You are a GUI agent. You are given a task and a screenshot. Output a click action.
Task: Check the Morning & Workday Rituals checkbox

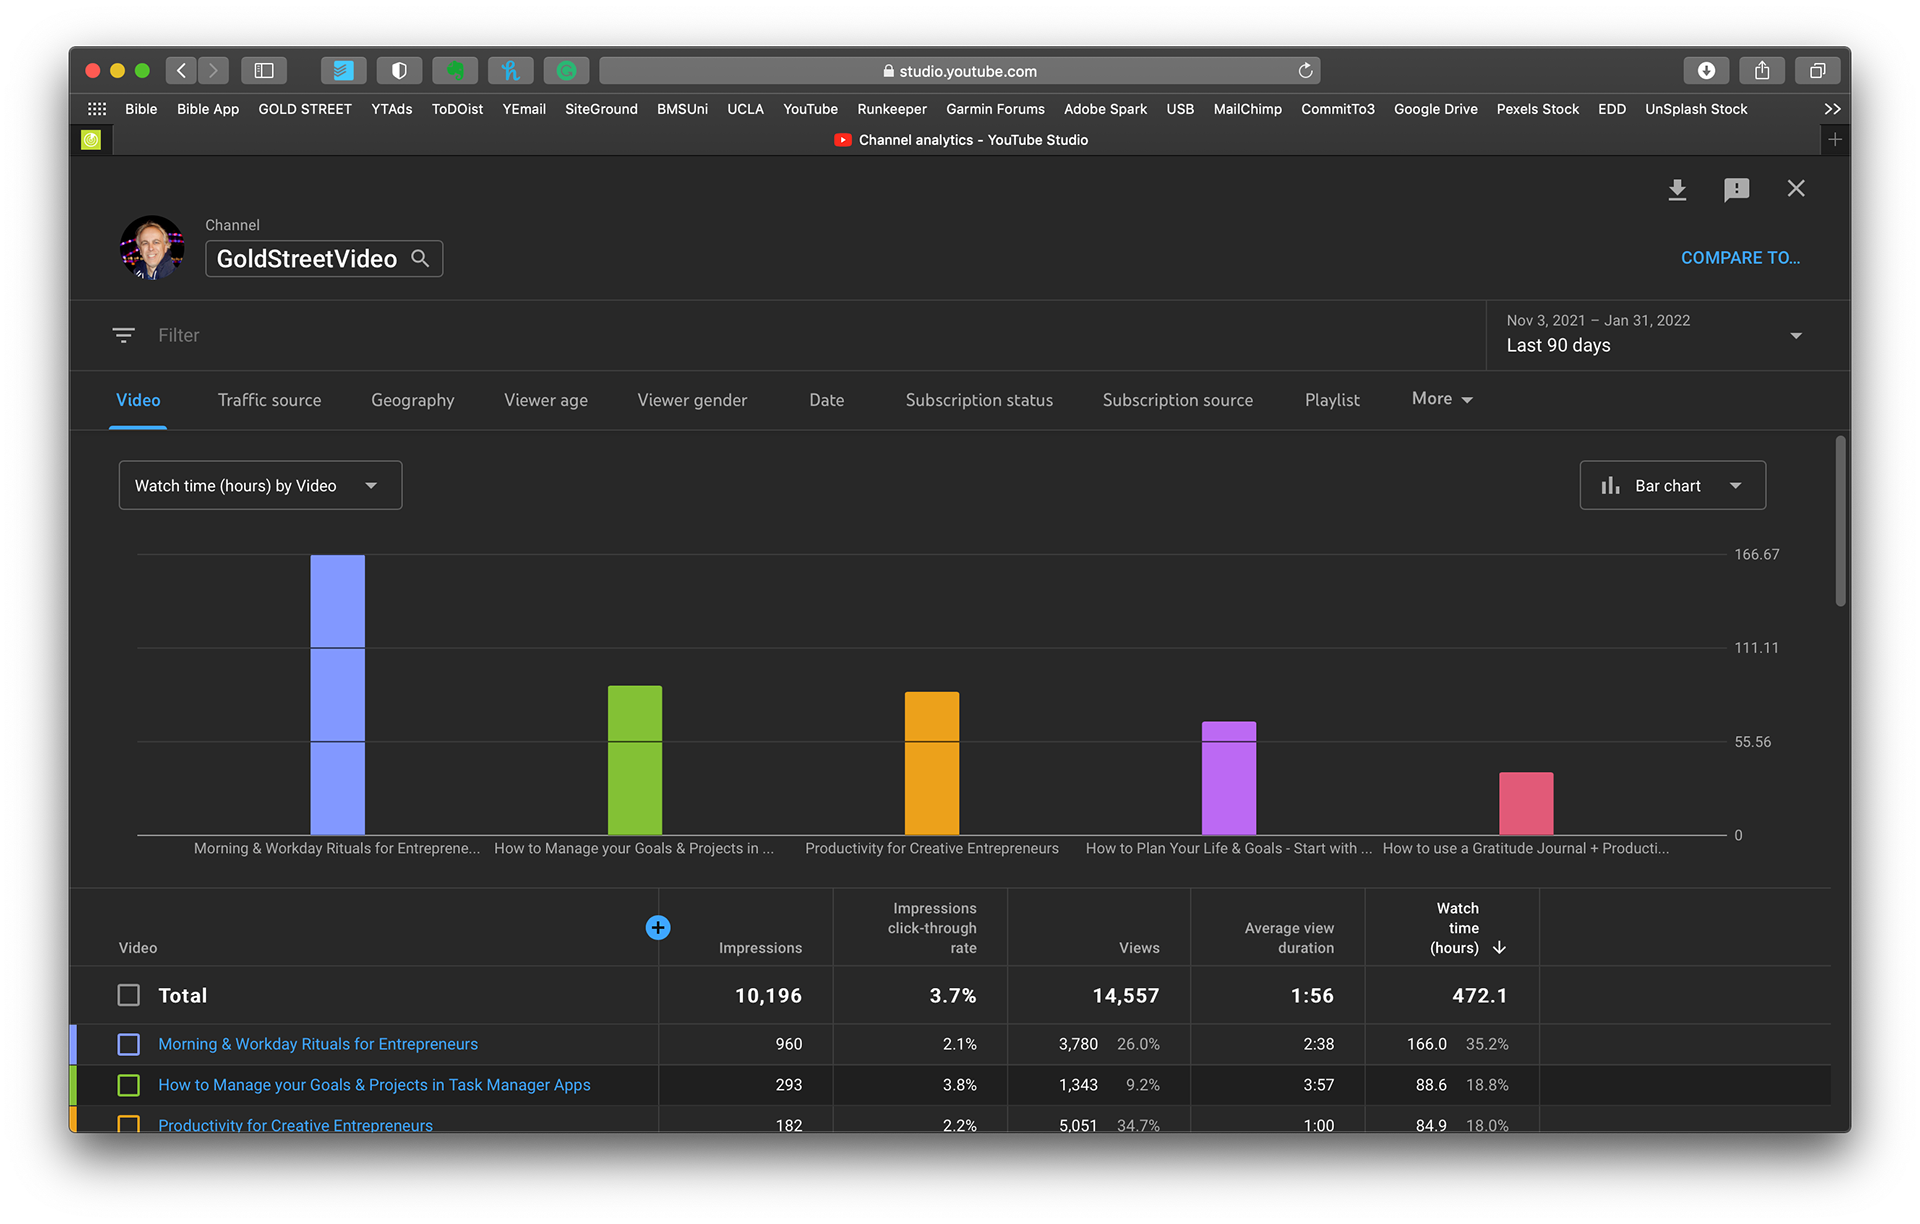tap(129, 1044)
